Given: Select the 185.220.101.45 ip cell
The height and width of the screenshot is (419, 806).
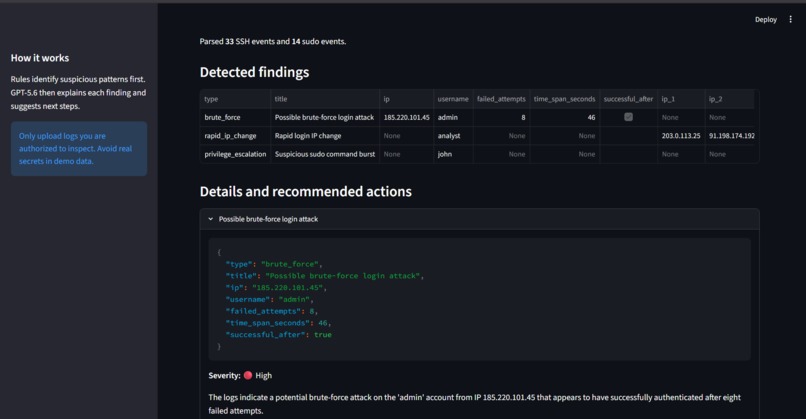Looking at the screenshot, I should pyautogui.click(x=406, y=117).
